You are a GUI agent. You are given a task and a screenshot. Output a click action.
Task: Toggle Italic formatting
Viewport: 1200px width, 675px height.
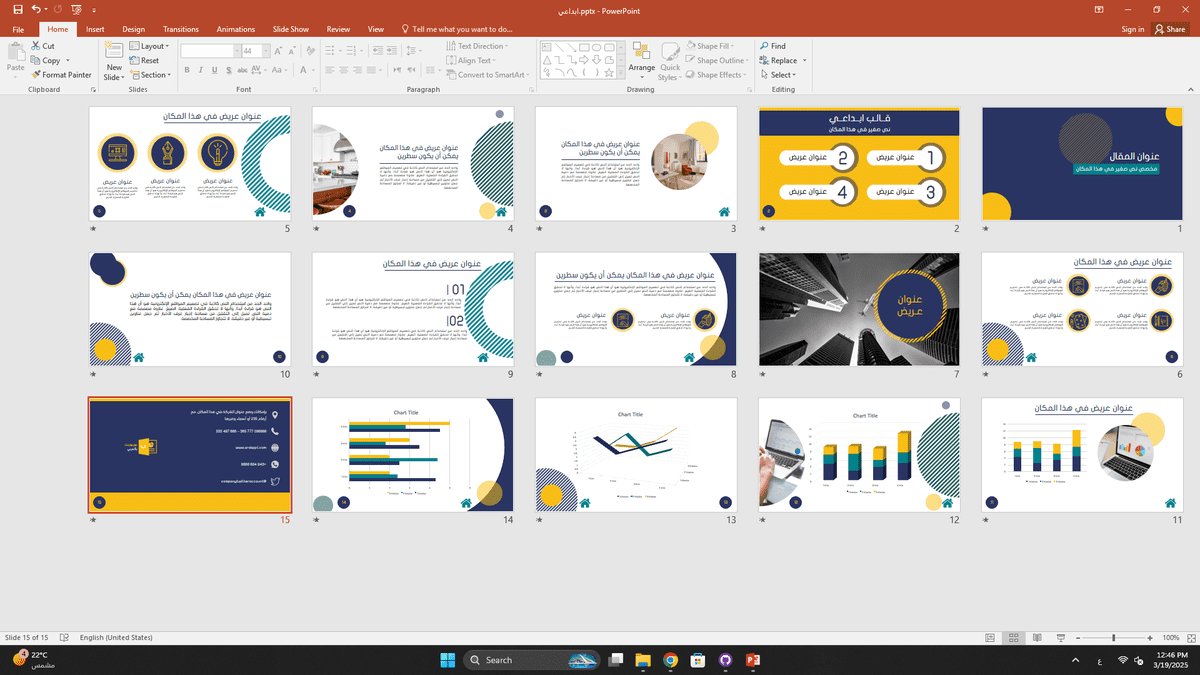pos(199,70)
